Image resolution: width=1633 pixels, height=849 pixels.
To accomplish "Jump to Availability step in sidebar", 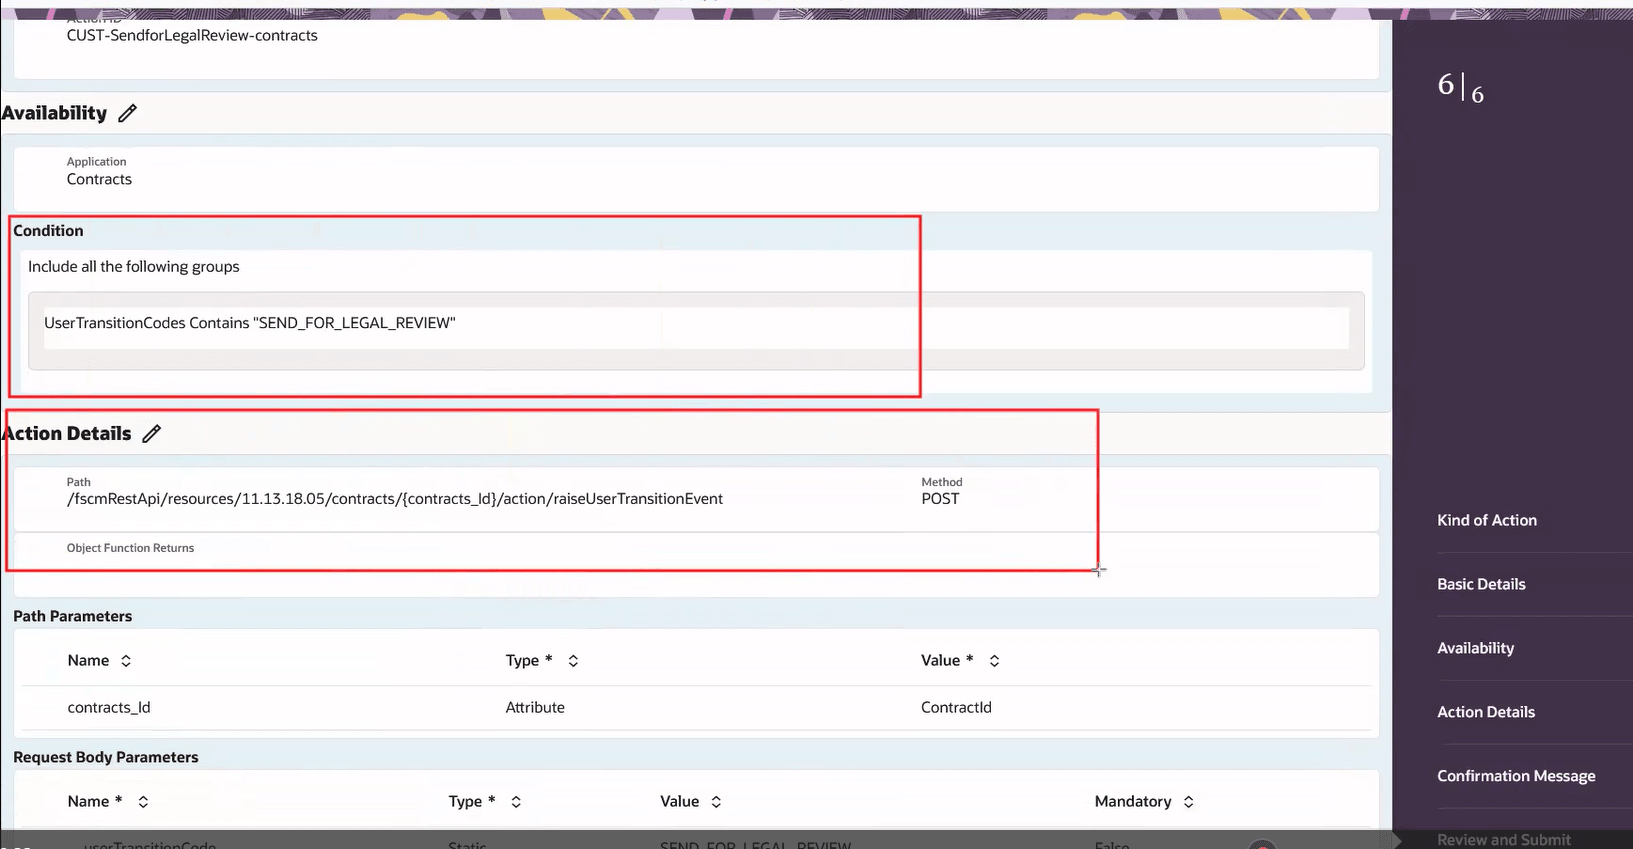I will click(x=1475, y=648).
